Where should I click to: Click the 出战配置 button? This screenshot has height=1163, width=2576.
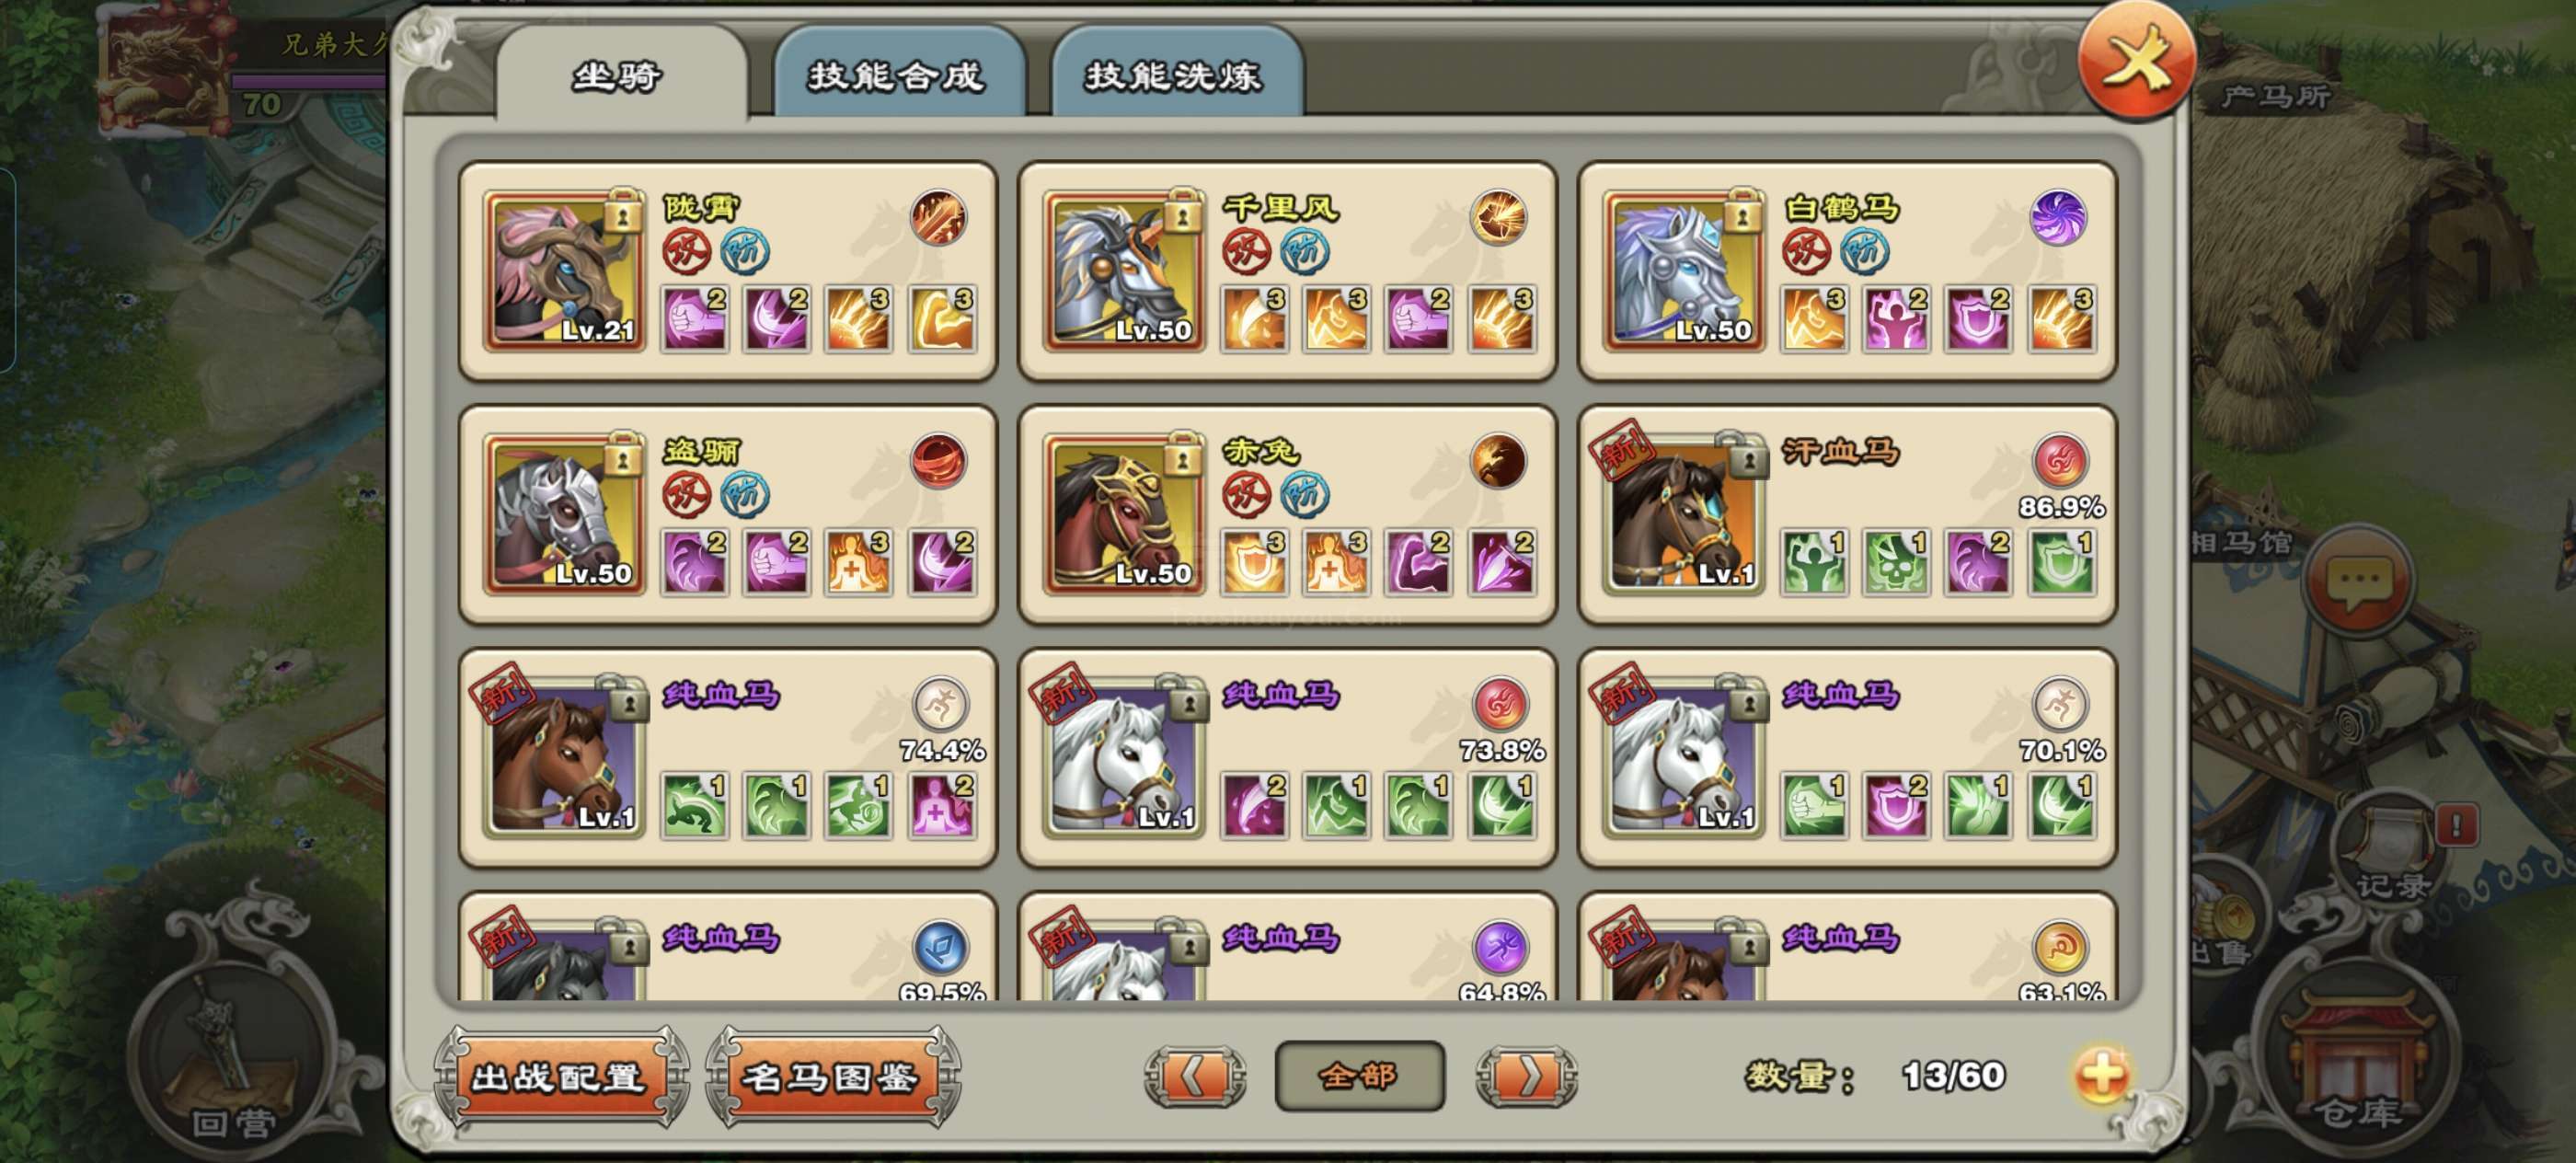tap(560, 1076)
